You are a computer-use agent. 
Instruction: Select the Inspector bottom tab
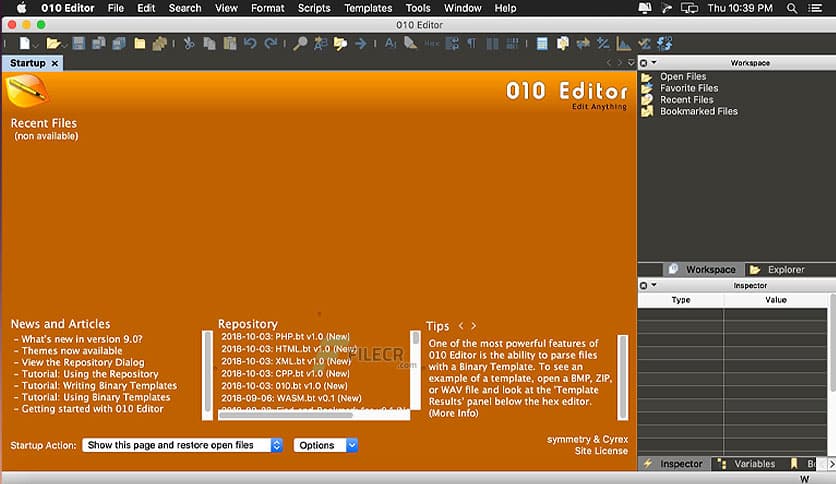pyautogui.click(x=674, y=464)
